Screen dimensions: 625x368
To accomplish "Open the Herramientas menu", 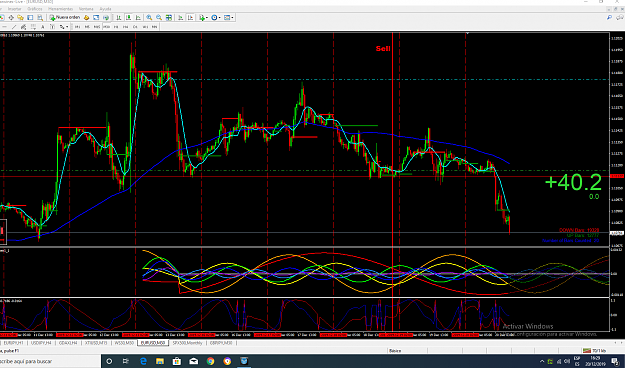I will point(61,8).
